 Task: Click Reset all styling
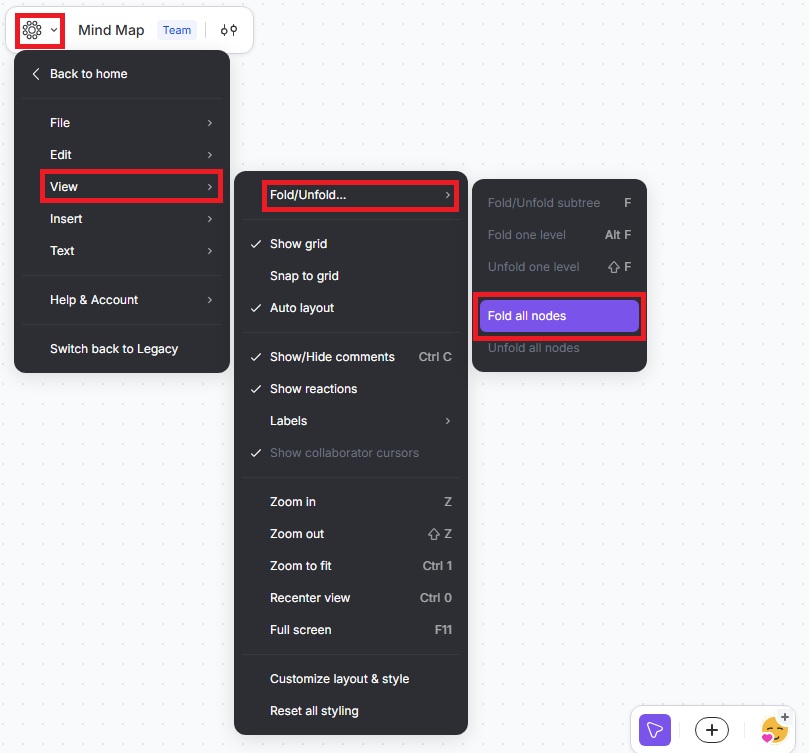click(x=314, y=711)
